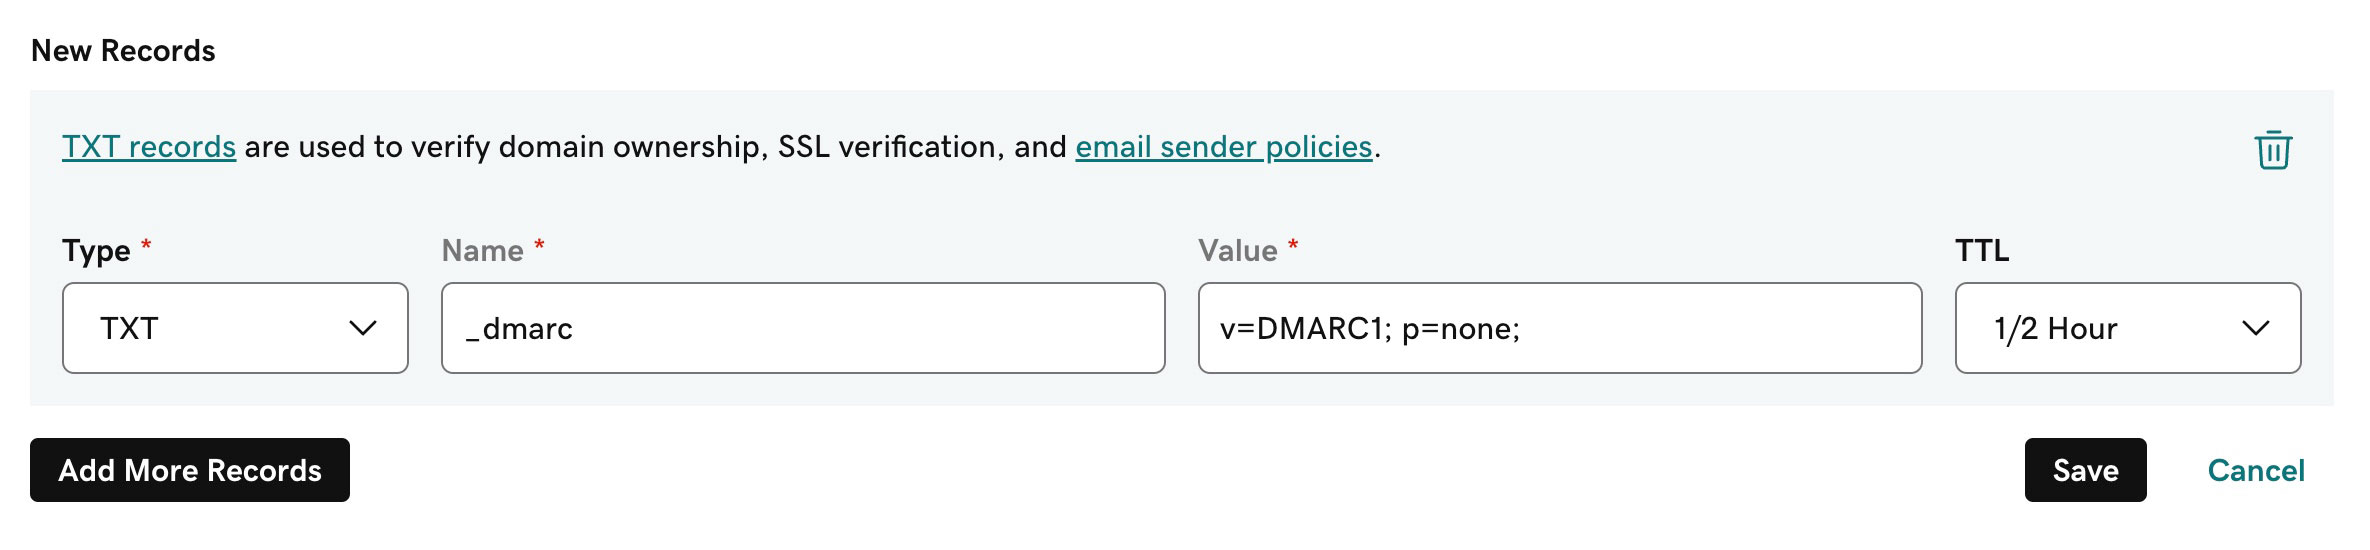The image size is (2370, 550).
Task: Click the red asterisk beside the Name label
Action: (x=539, y=245)
